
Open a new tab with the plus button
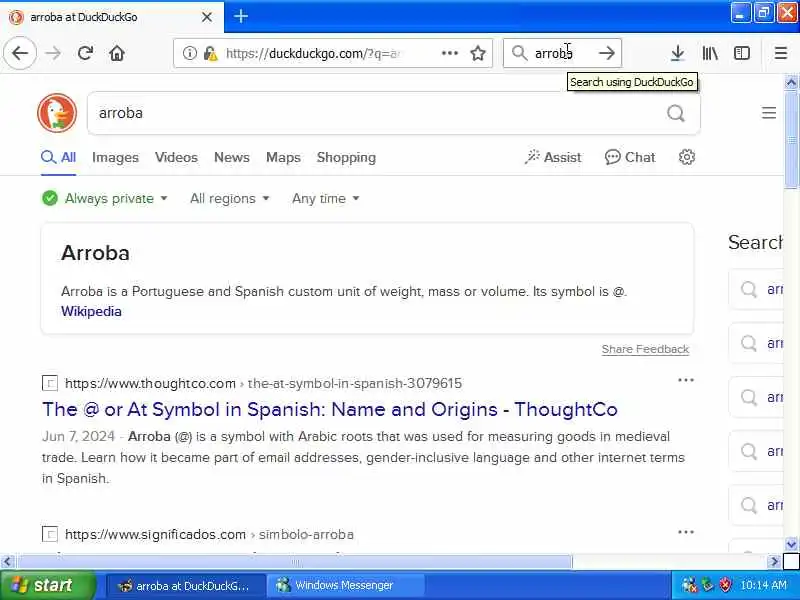[x=241, y=16]
